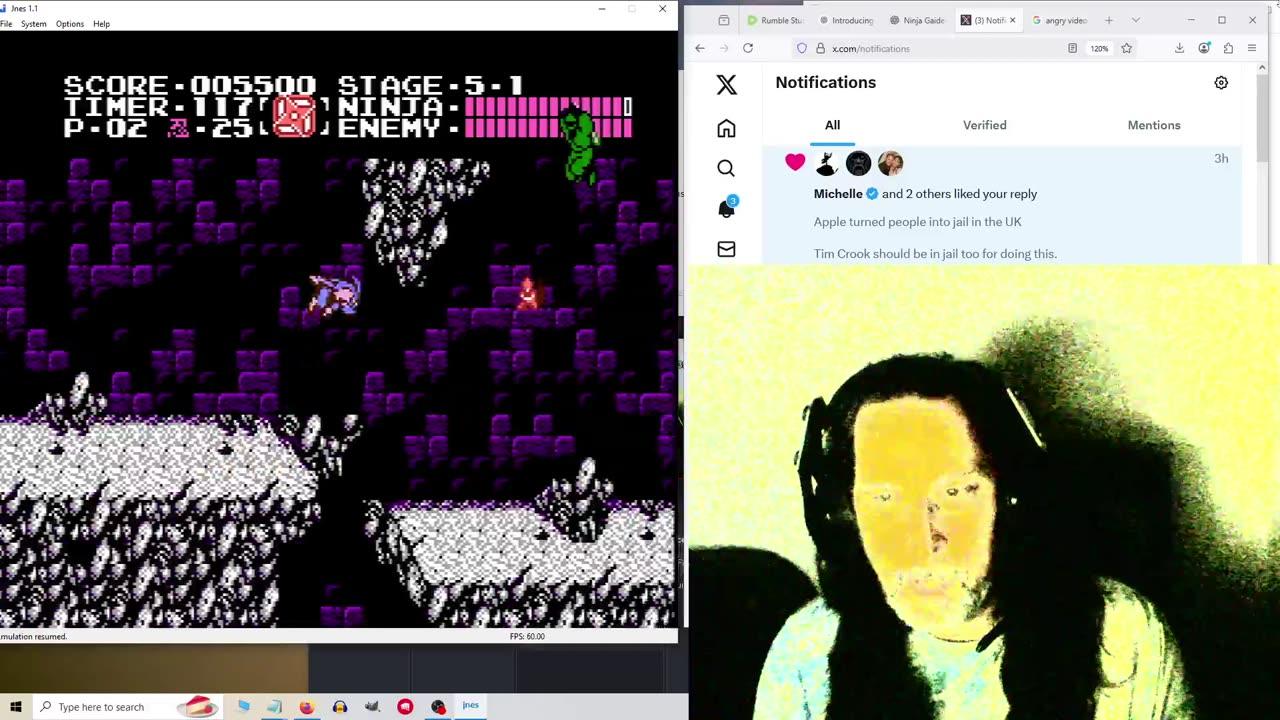Open Firefox extensions menu

pos(1228,48)
